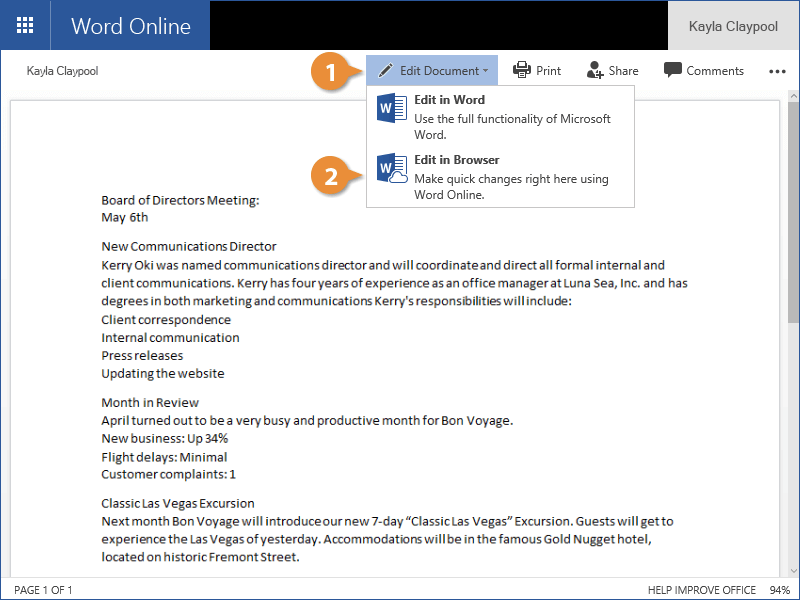Open Kayla Claypool account in header

733,26
